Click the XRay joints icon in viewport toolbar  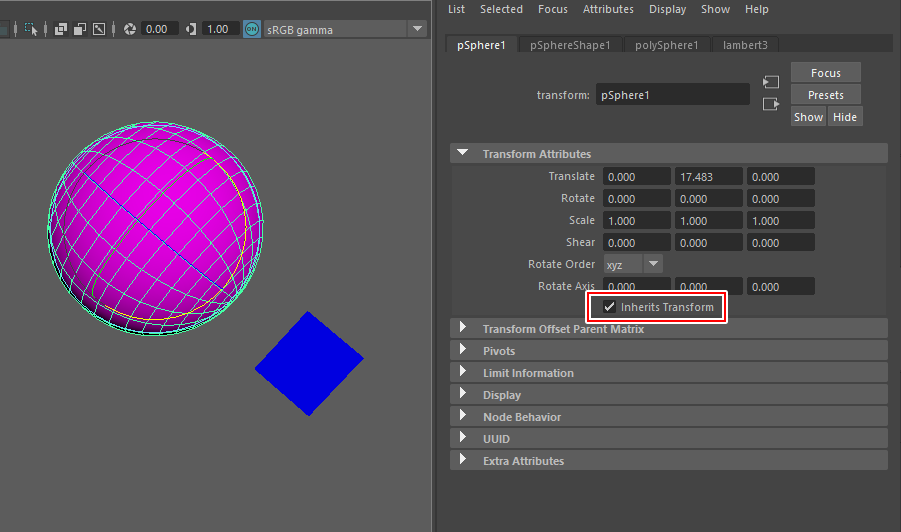(x=99, y=29)
